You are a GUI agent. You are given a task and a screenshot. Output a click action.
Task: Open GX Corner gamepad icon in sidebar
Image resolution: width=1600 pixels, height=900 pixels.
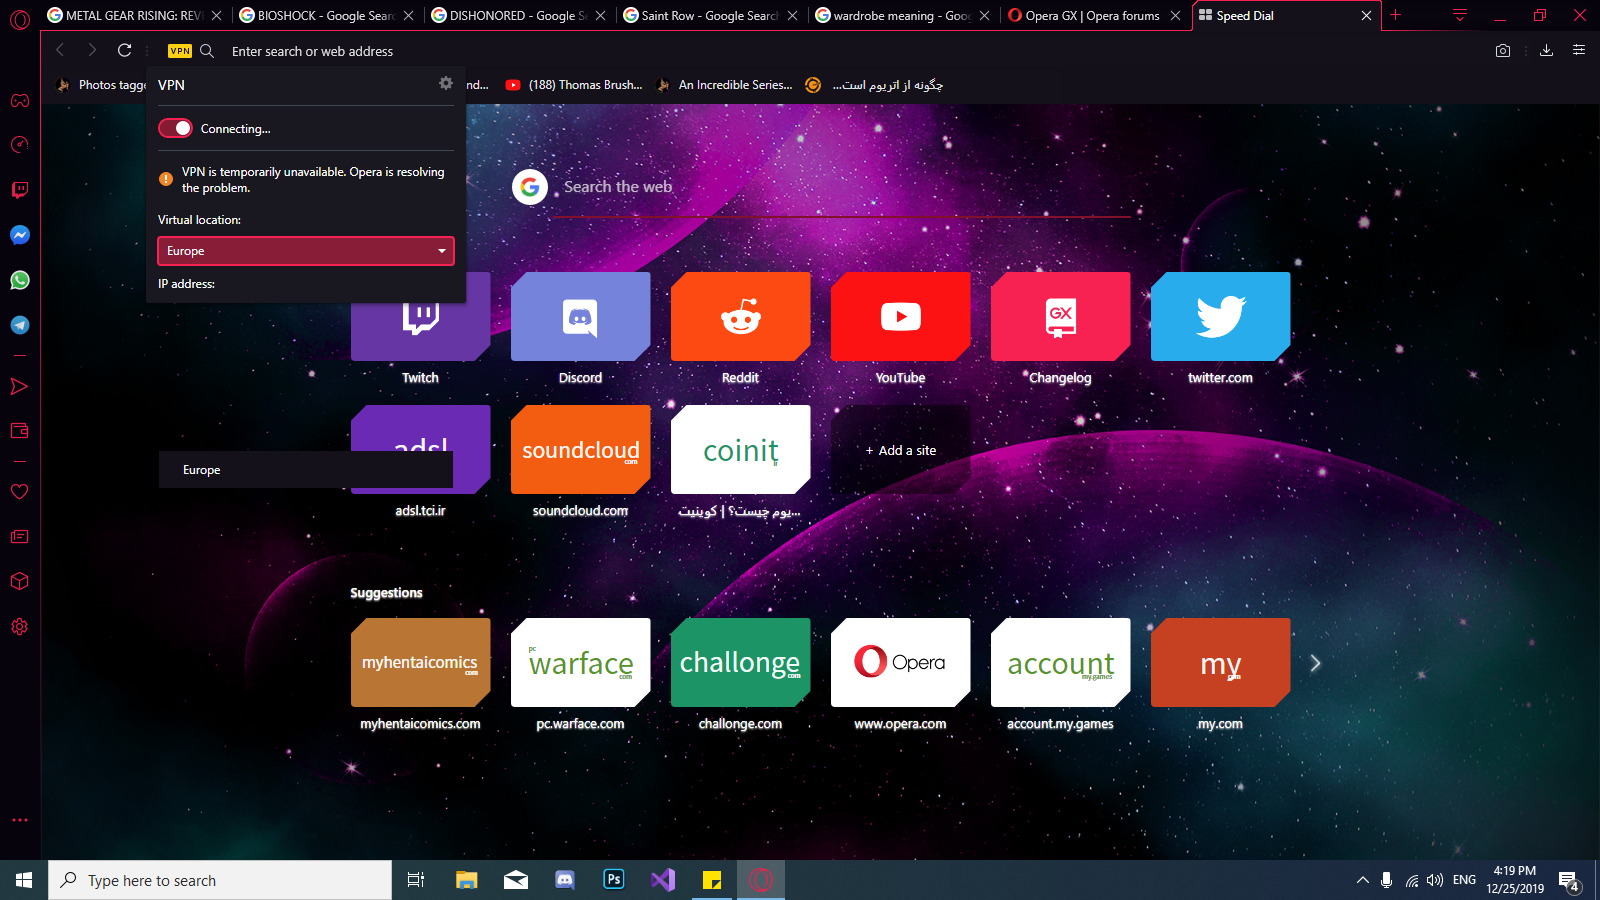tap(20, 100)
